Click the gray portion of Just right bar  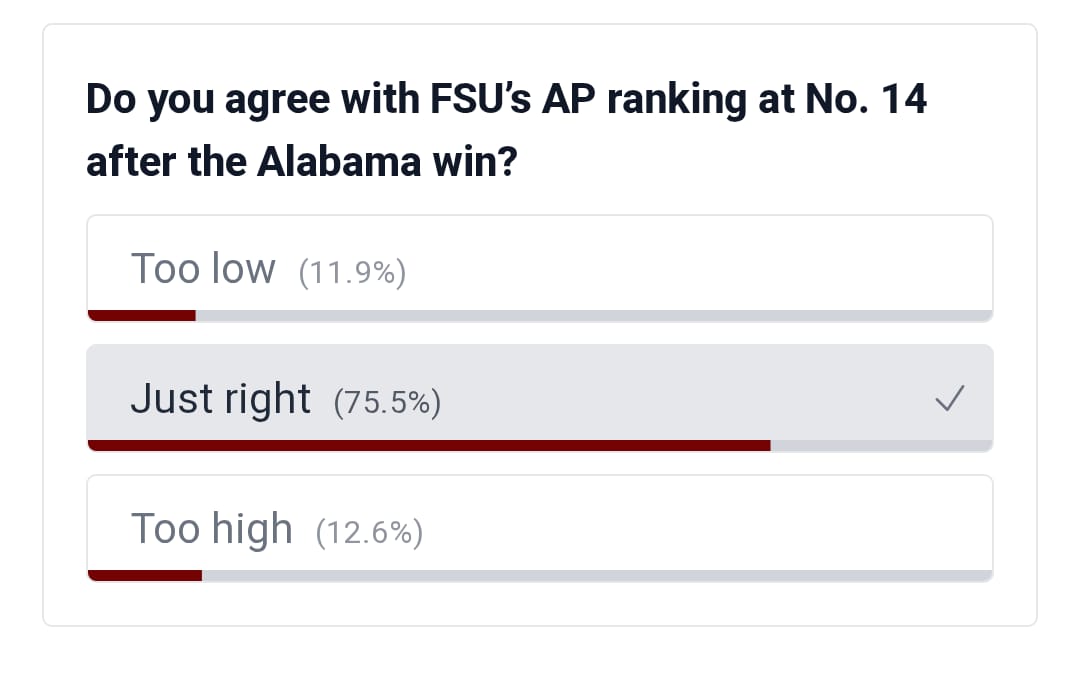(882, 446)
